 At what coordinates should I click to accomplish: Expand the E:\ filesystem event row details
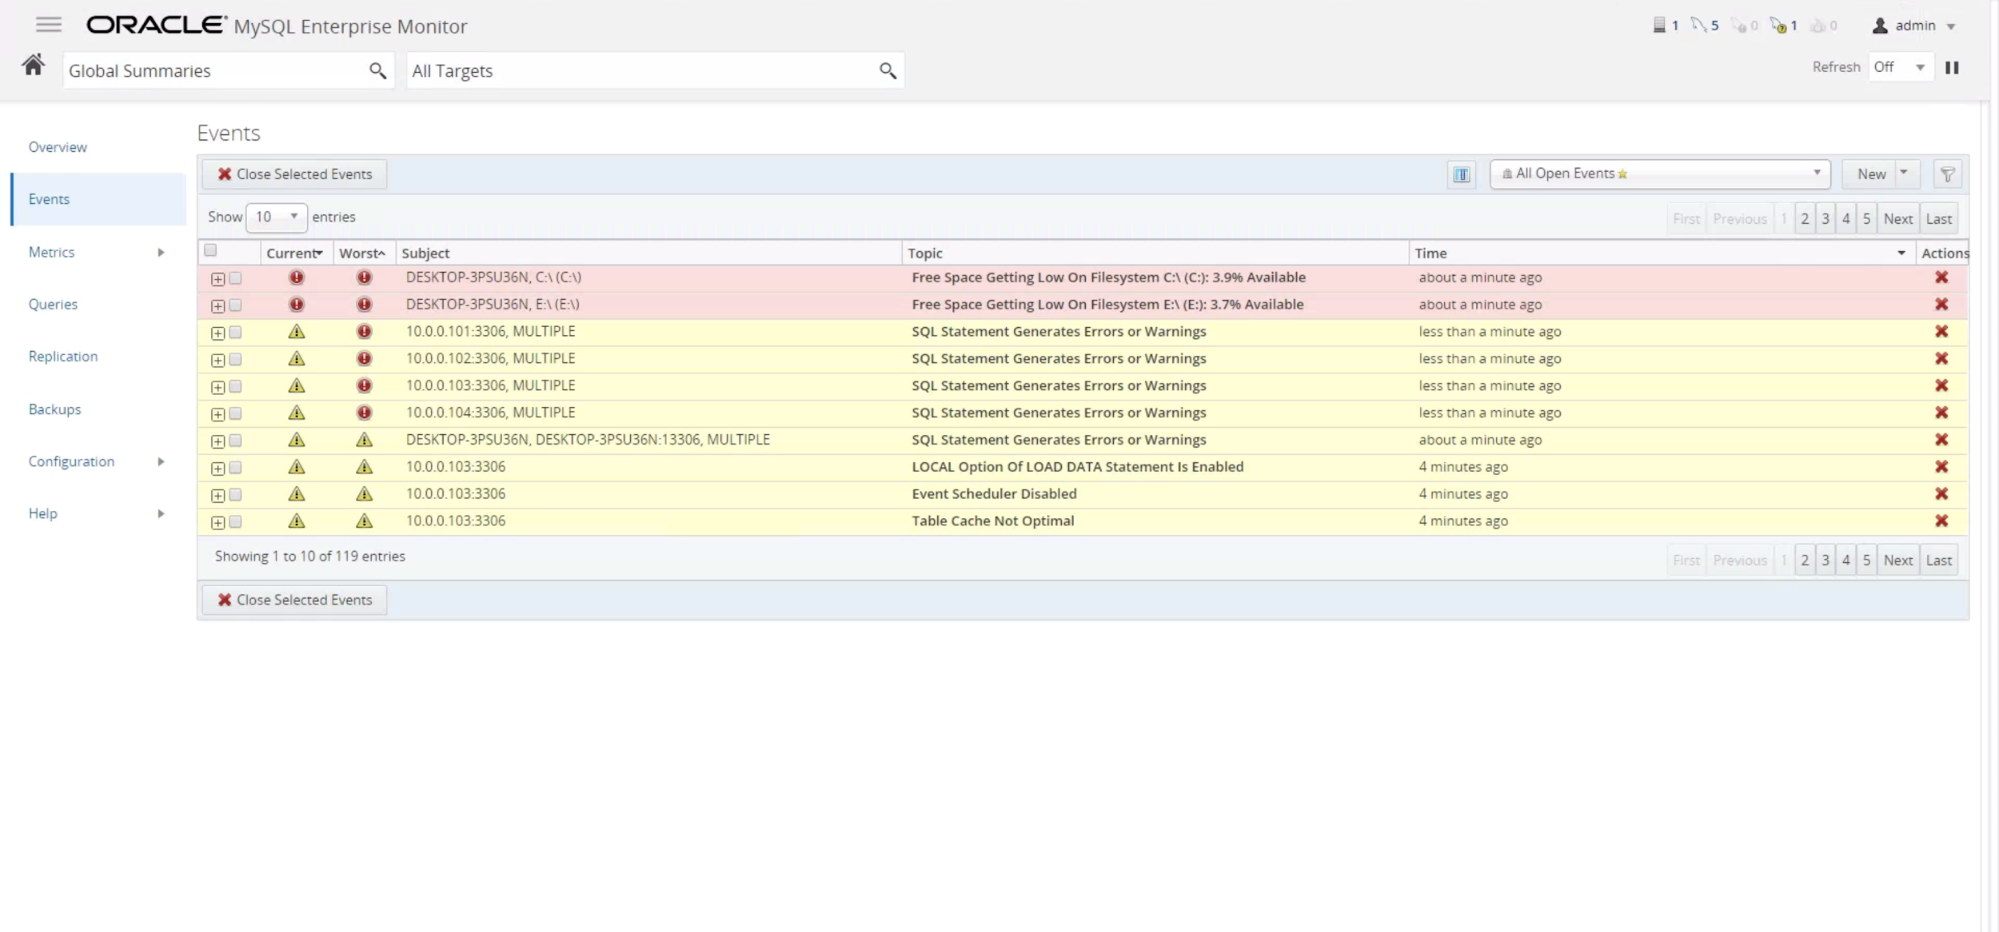click(x=217, y=306)
